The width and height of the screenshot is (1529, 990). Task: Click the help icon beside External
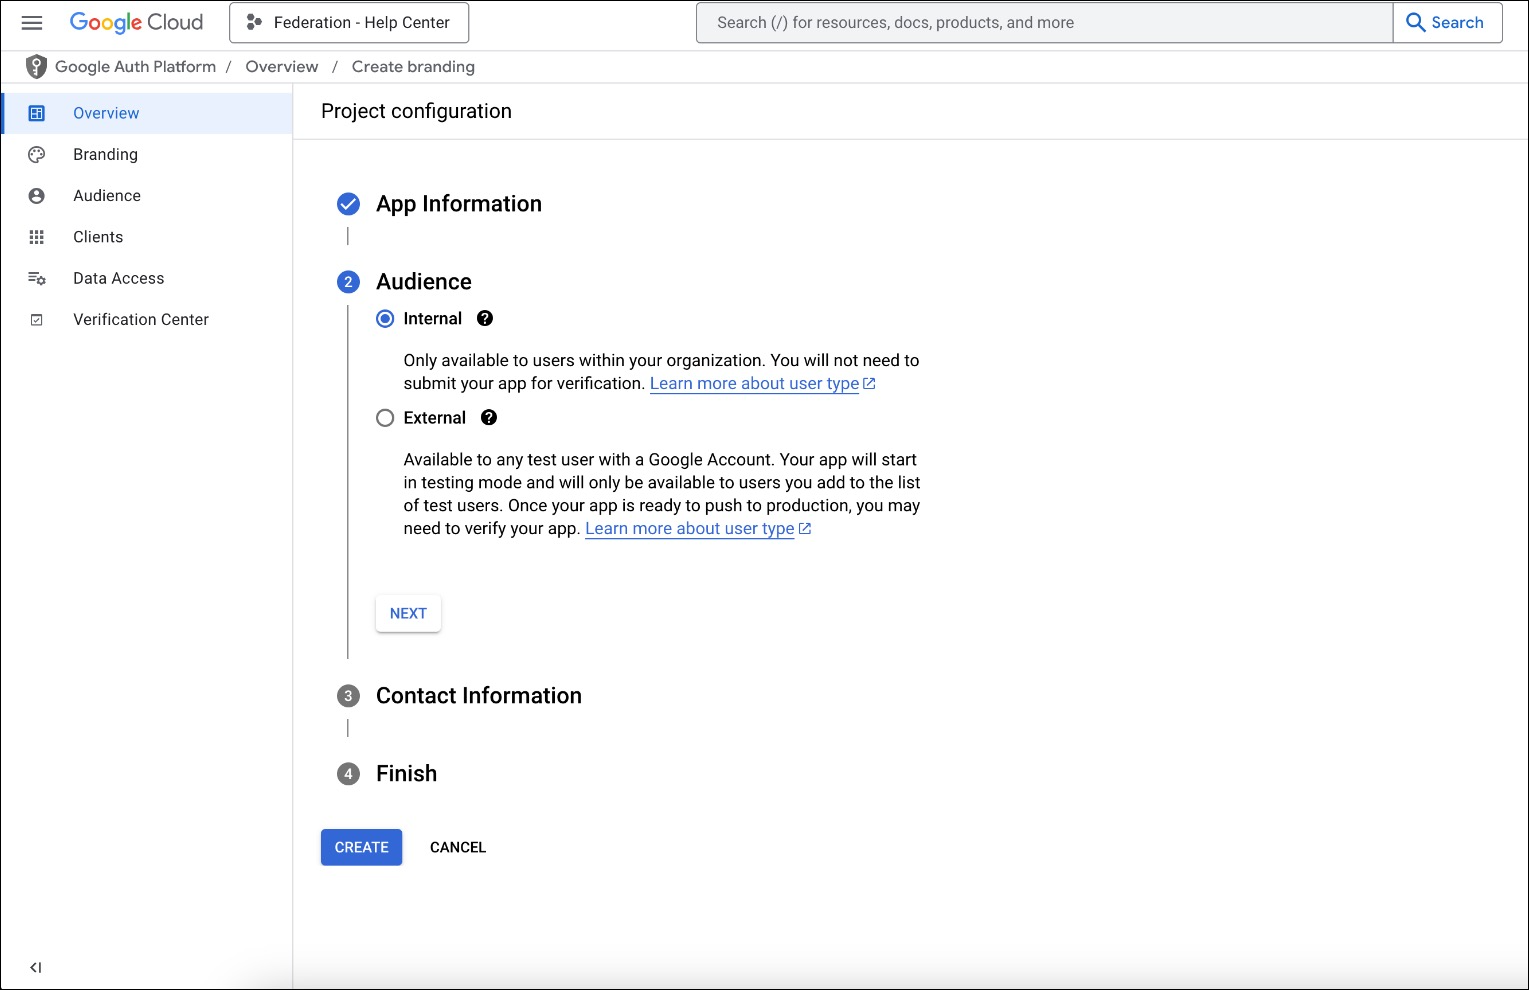488,417
